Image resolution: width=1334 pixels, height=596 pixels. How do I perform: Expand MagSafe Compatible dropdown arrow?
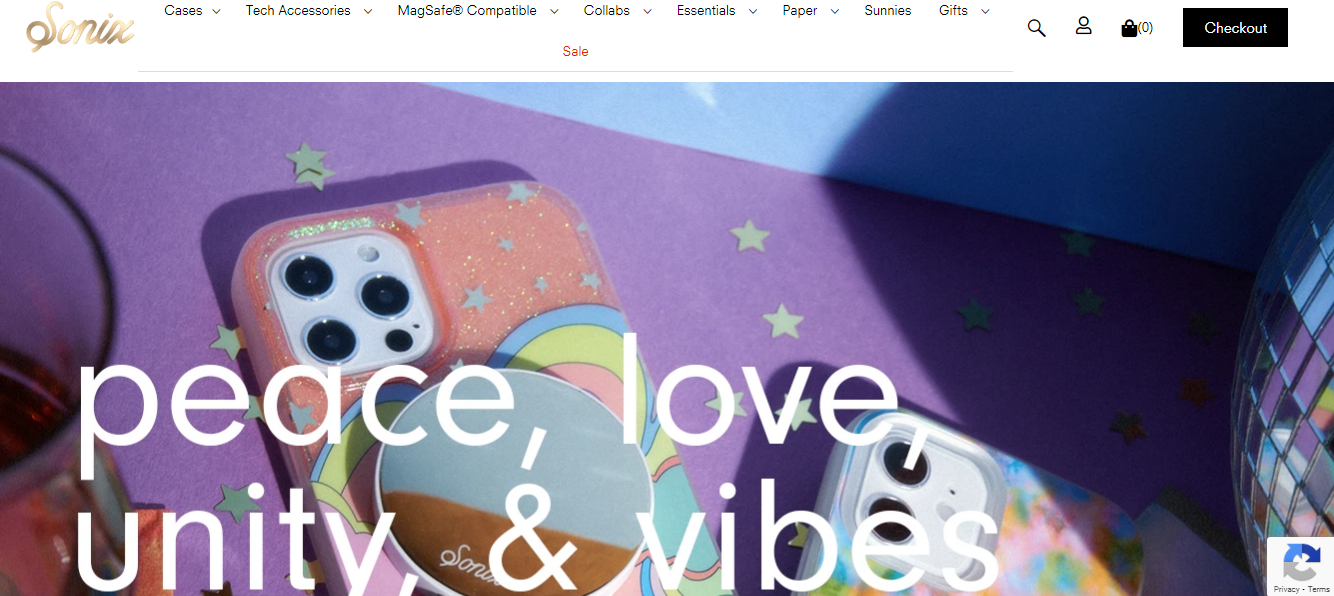tap(554, 11)
